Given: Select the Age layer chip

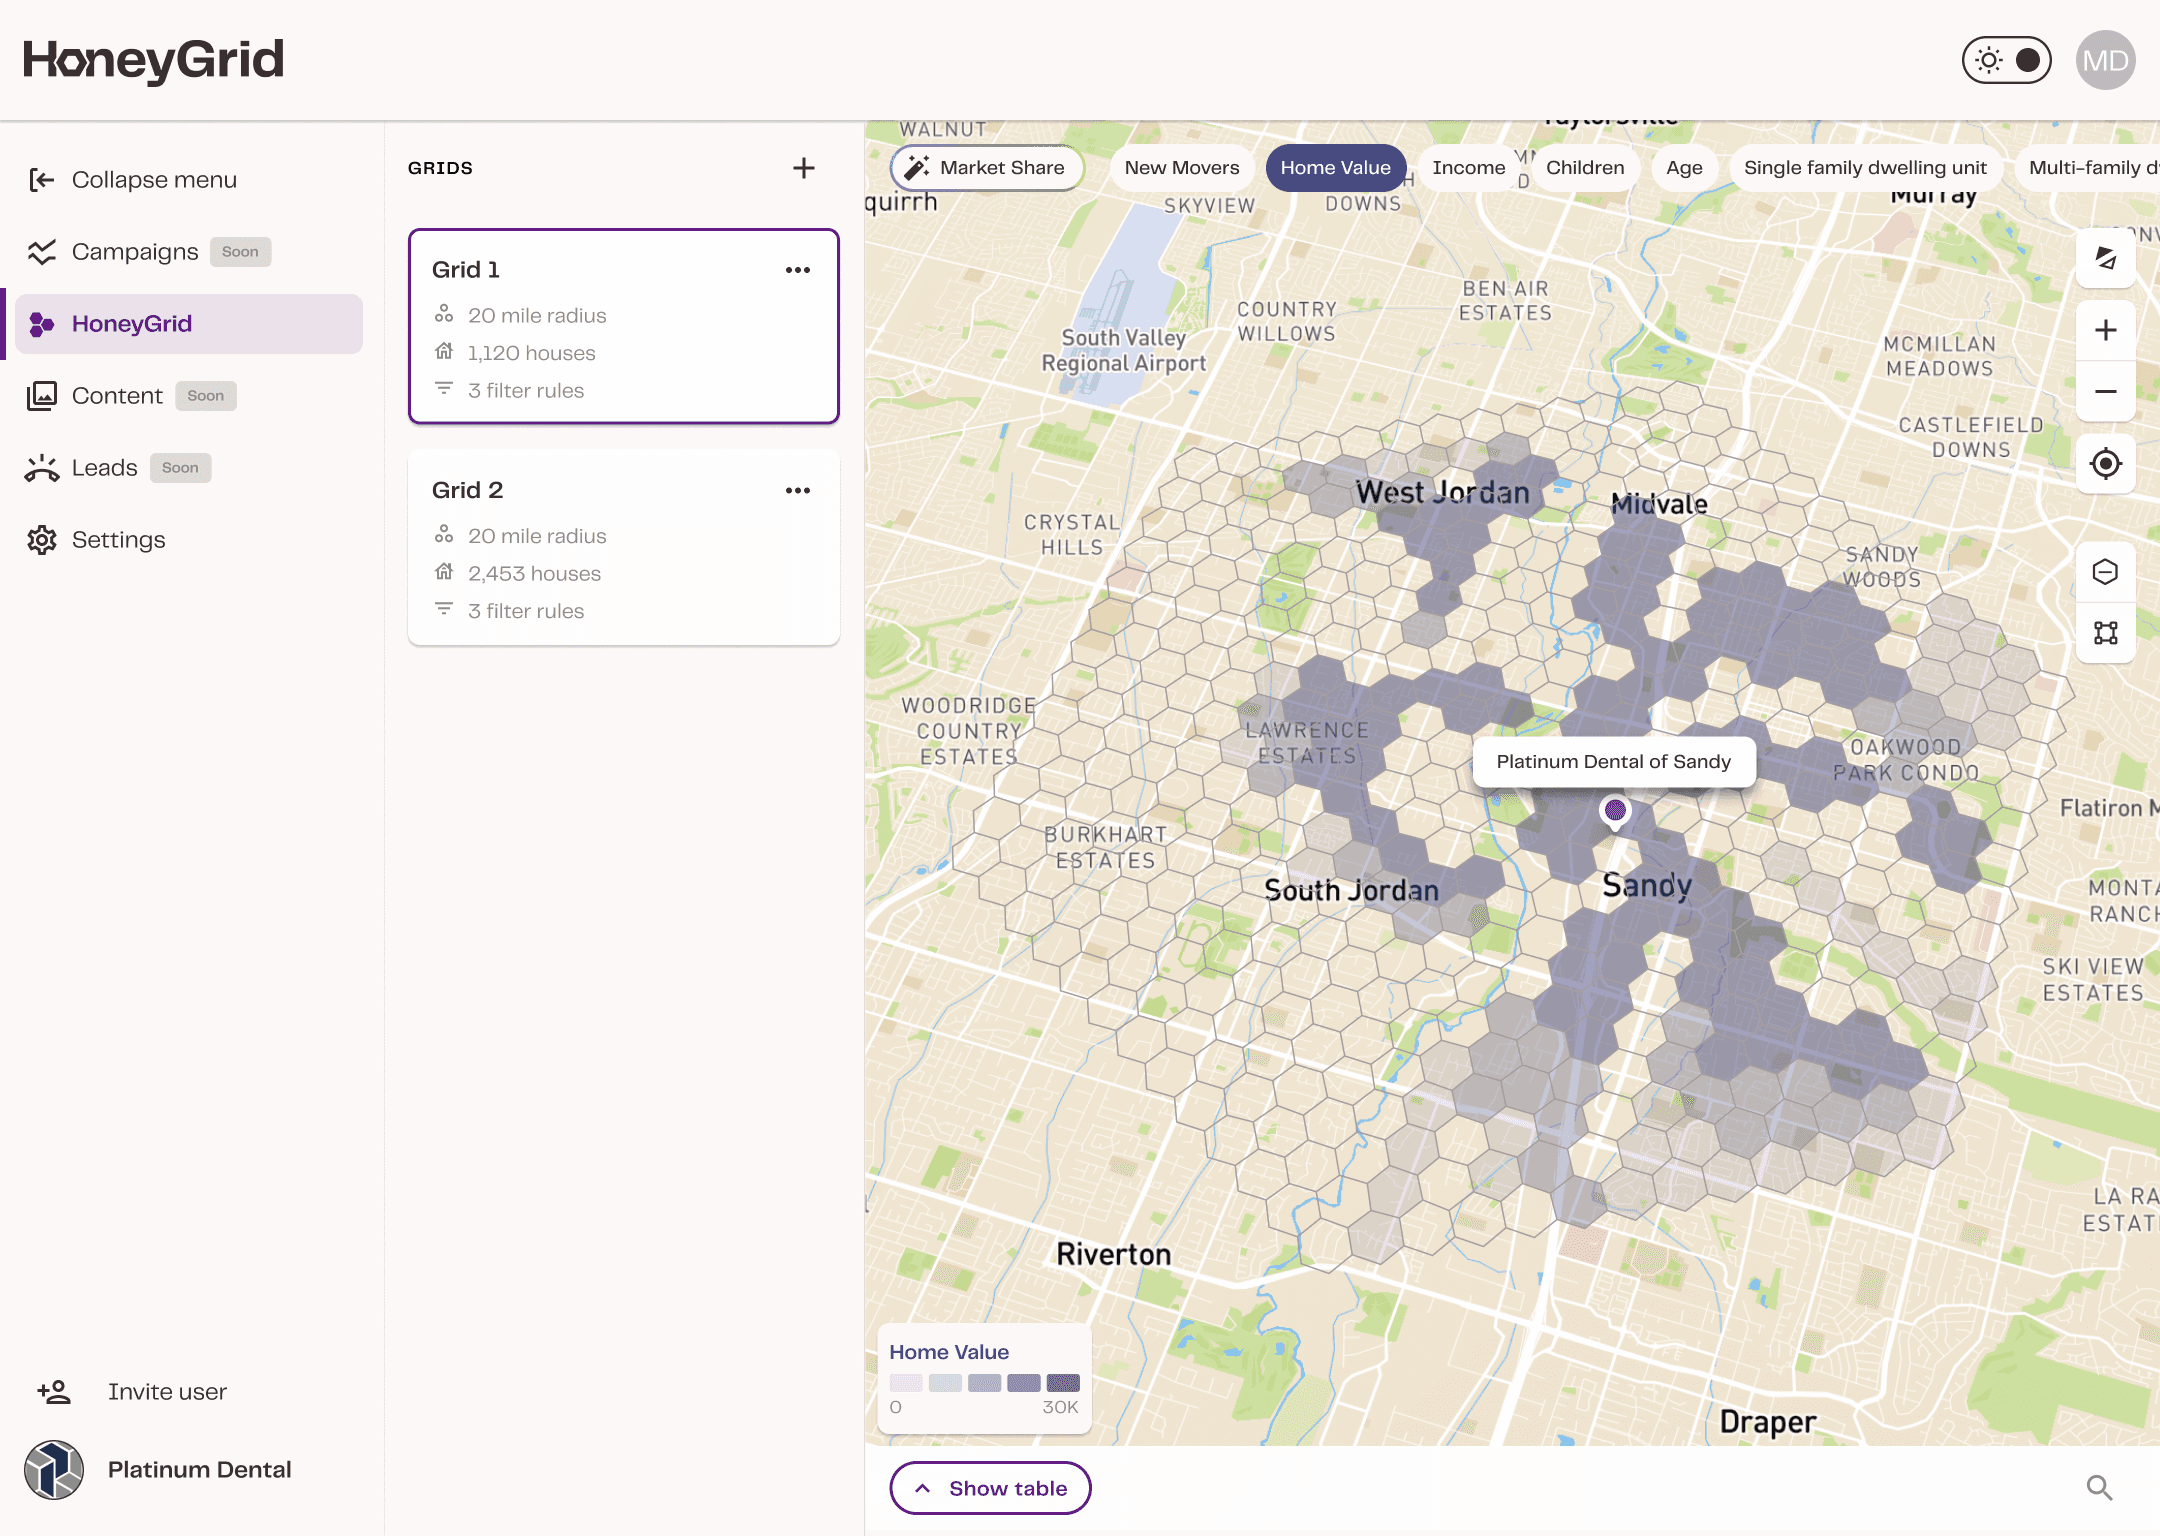Looking at the screenshot, I should click(1684, 168).
